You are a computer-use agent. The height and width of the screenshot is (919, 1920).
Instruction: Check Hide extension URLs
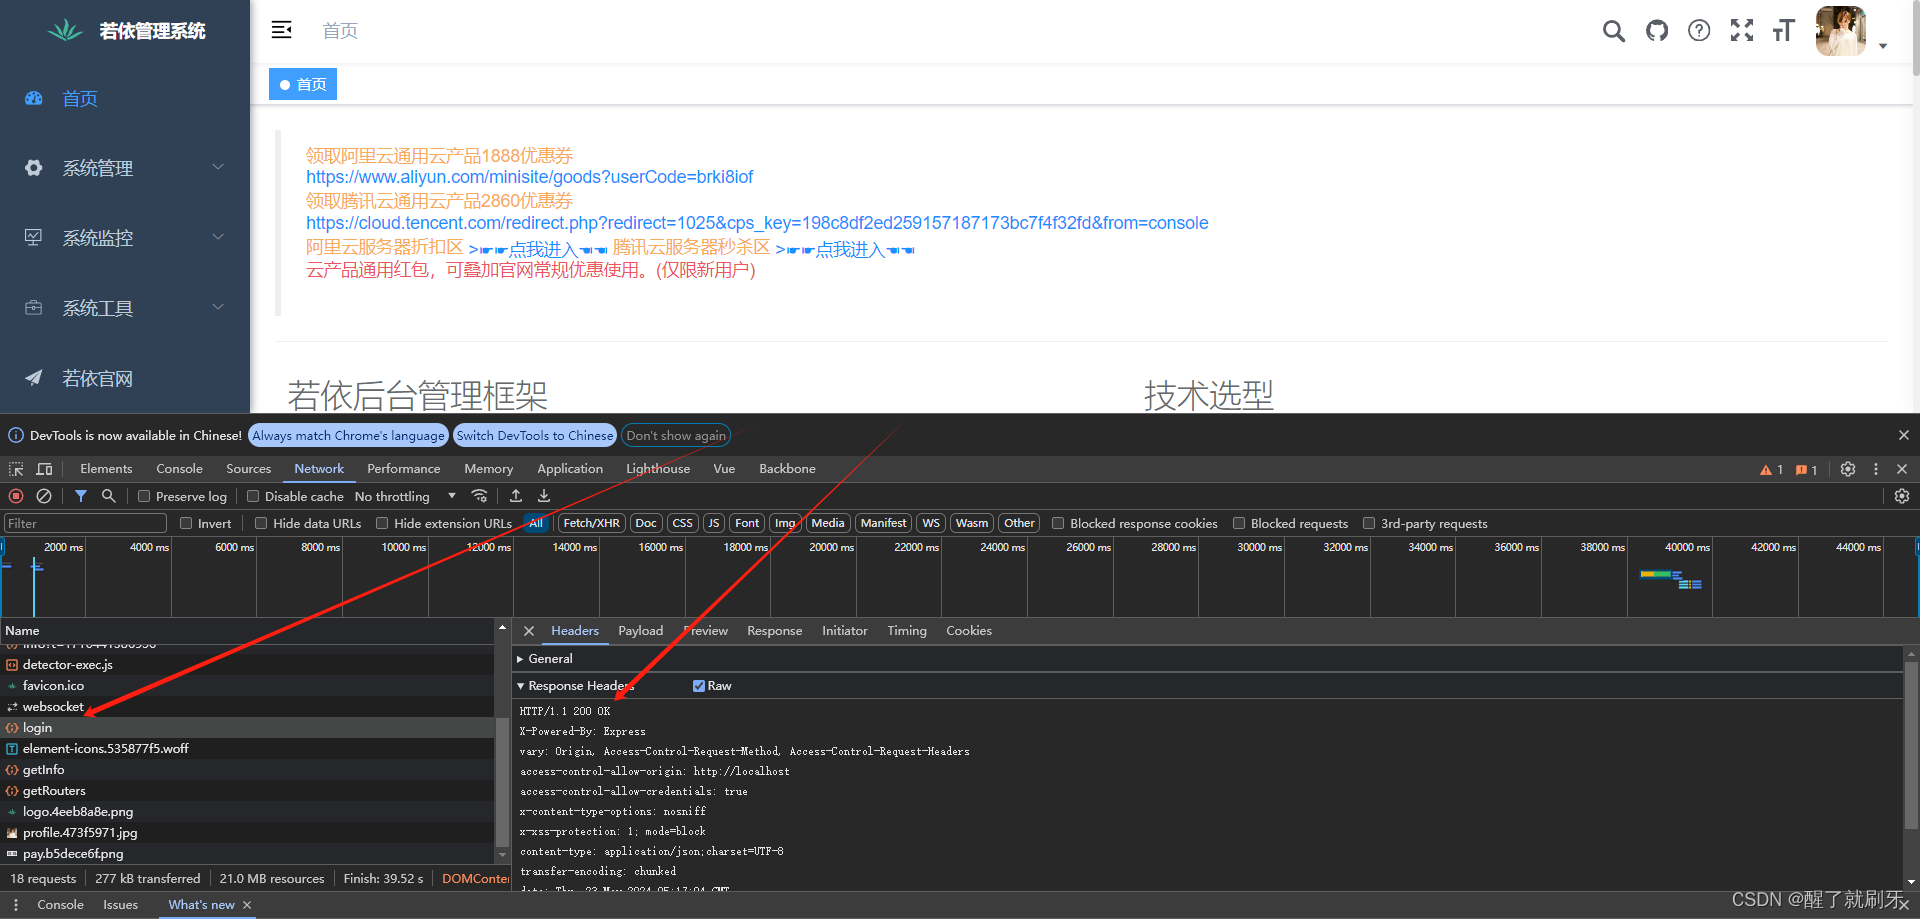382,523
